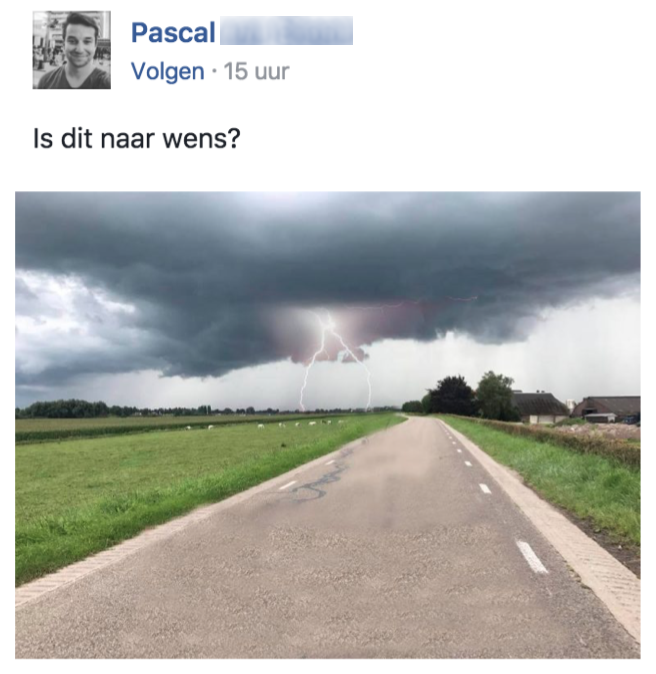Click the white dashed road marking

[x=532, y=557]
